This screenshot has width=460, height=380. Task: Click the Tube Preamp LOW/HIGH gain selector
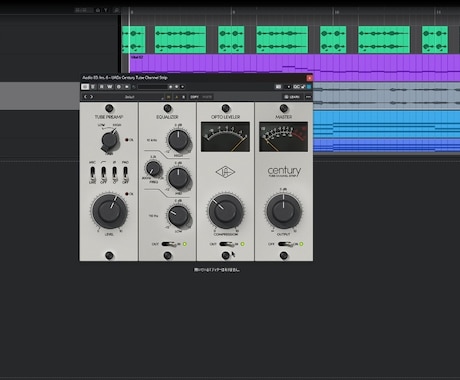click(x=109, y=140)
